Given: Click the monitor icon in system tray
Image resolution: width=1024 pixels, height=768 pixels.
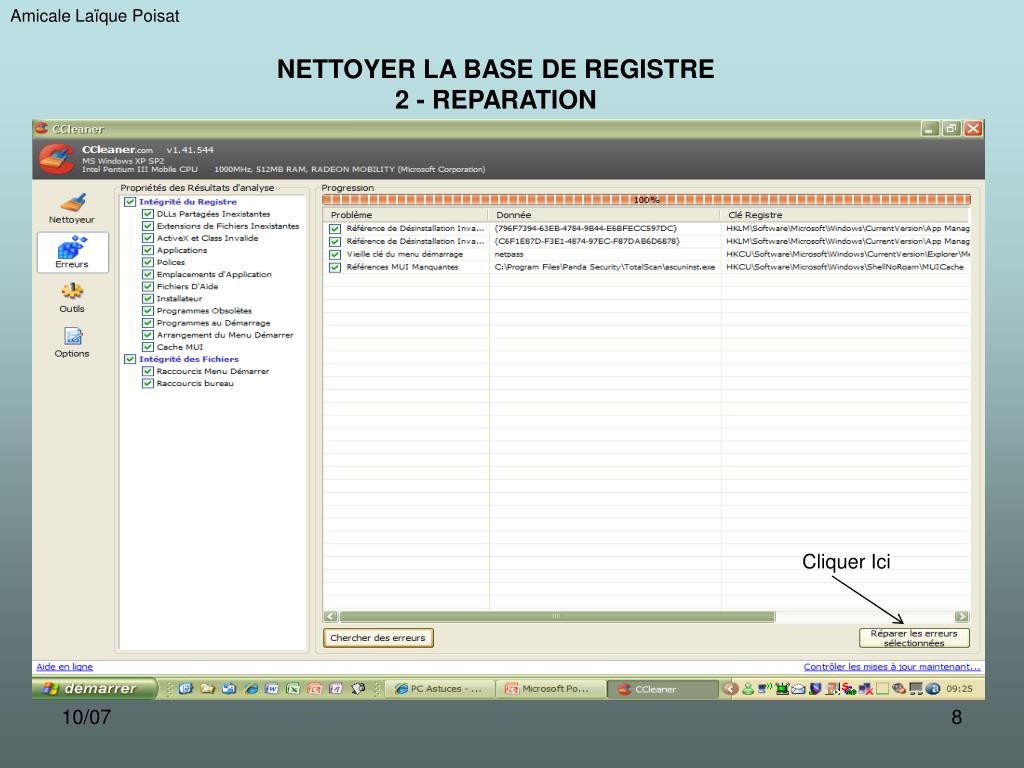Looking at the screenshot, I should 916,688.
